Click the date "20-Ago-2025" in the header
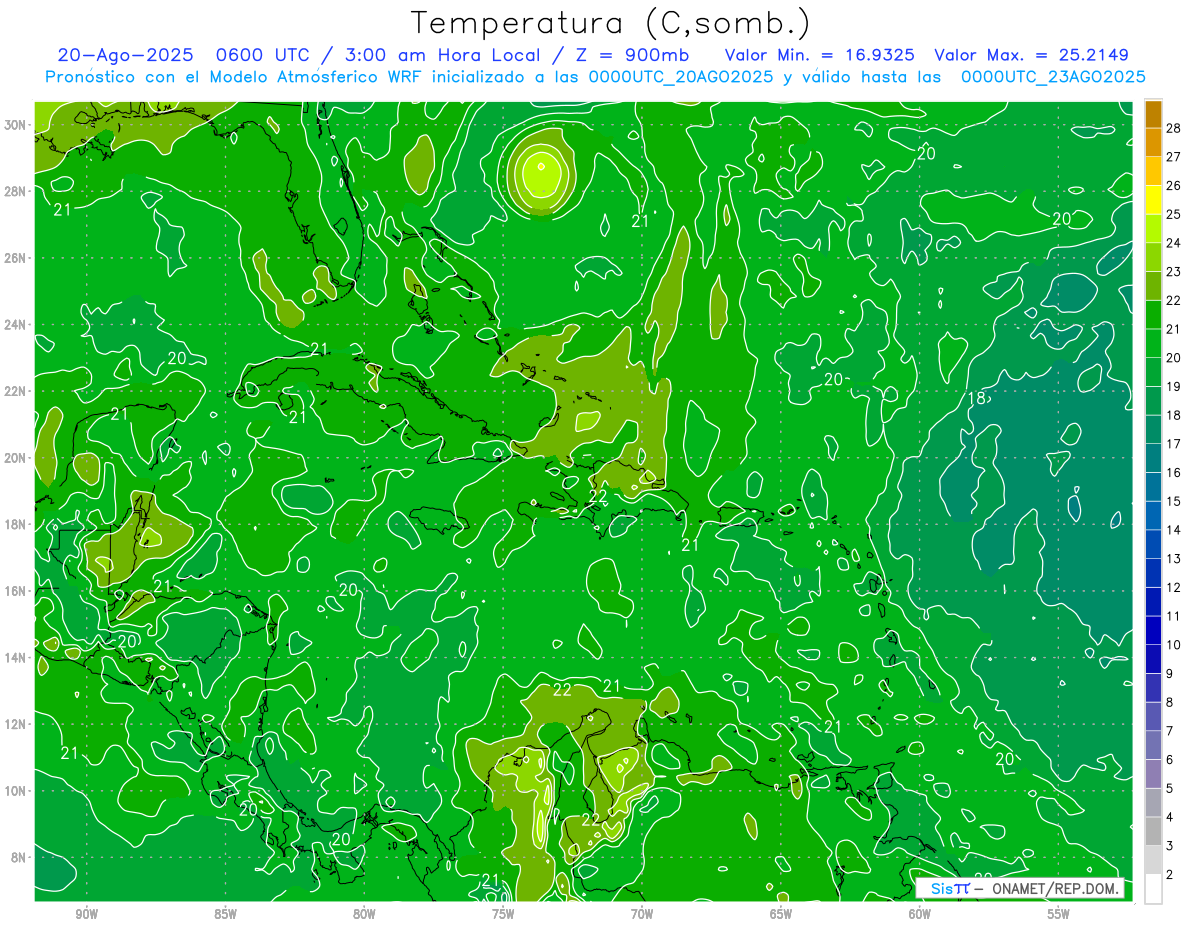Viewport: 1200px width, 927px height. [x=125, y=55]
